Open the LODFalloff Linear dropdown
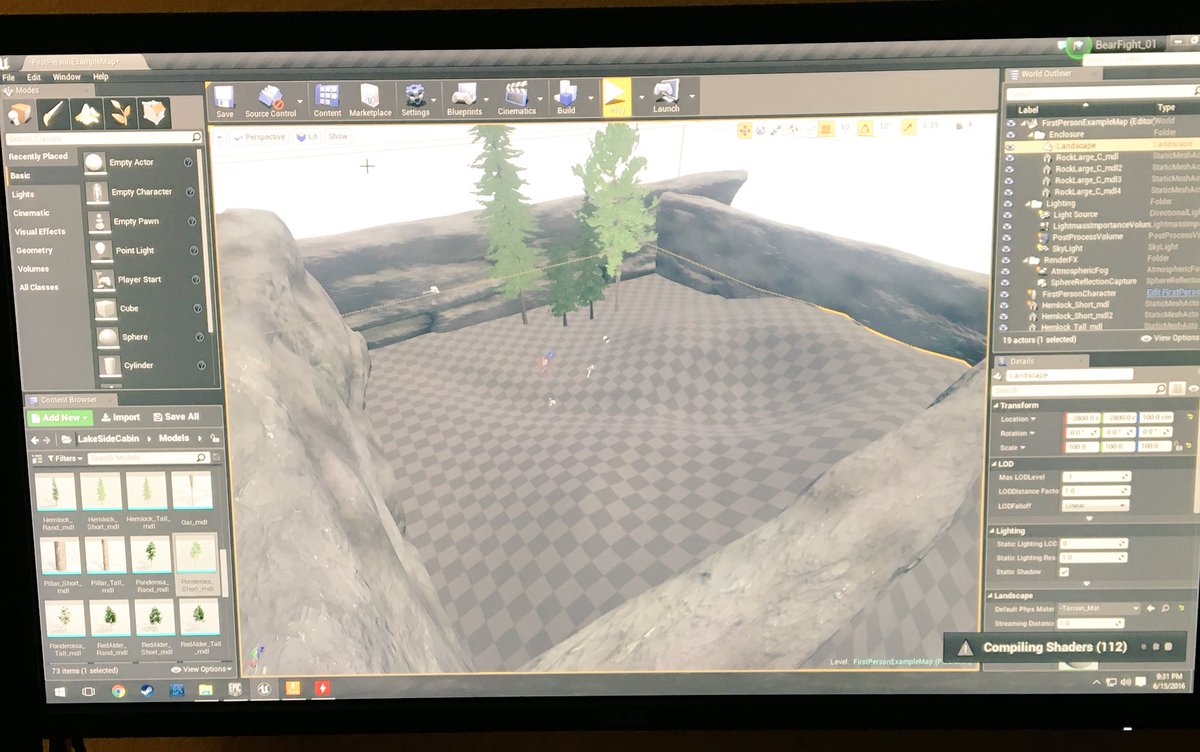This screenshot has width=1200, height=752. 1095,506
